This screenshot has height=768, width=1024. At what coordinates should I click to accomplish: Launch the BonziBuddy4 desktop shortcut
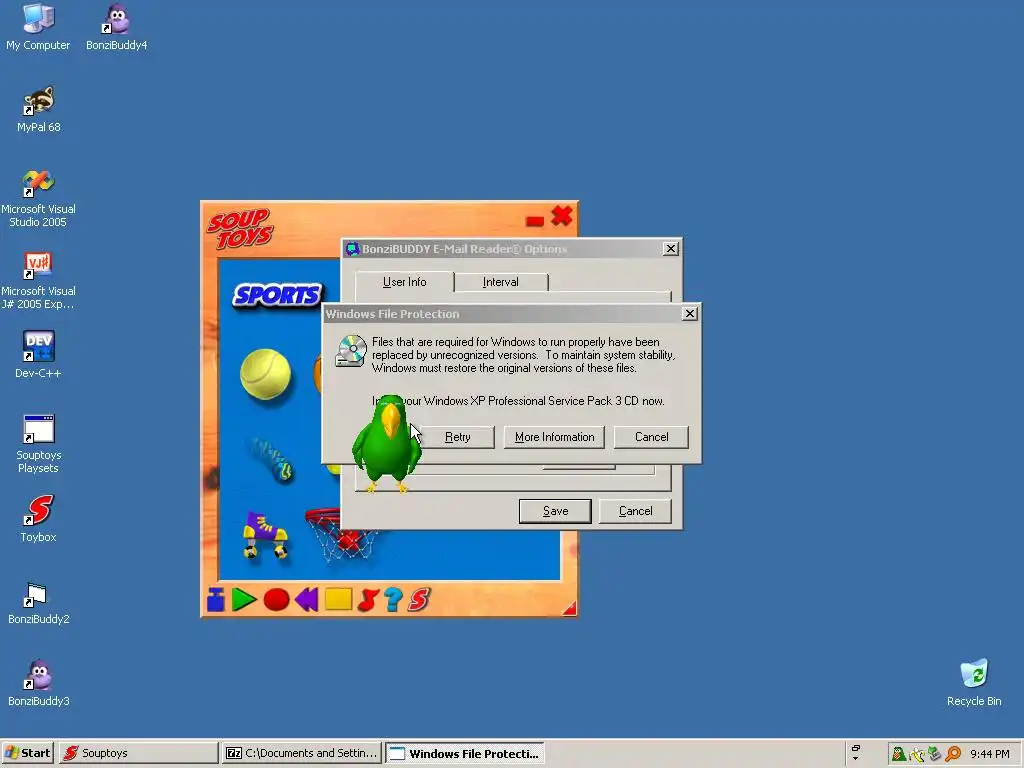tap(116, 27)
